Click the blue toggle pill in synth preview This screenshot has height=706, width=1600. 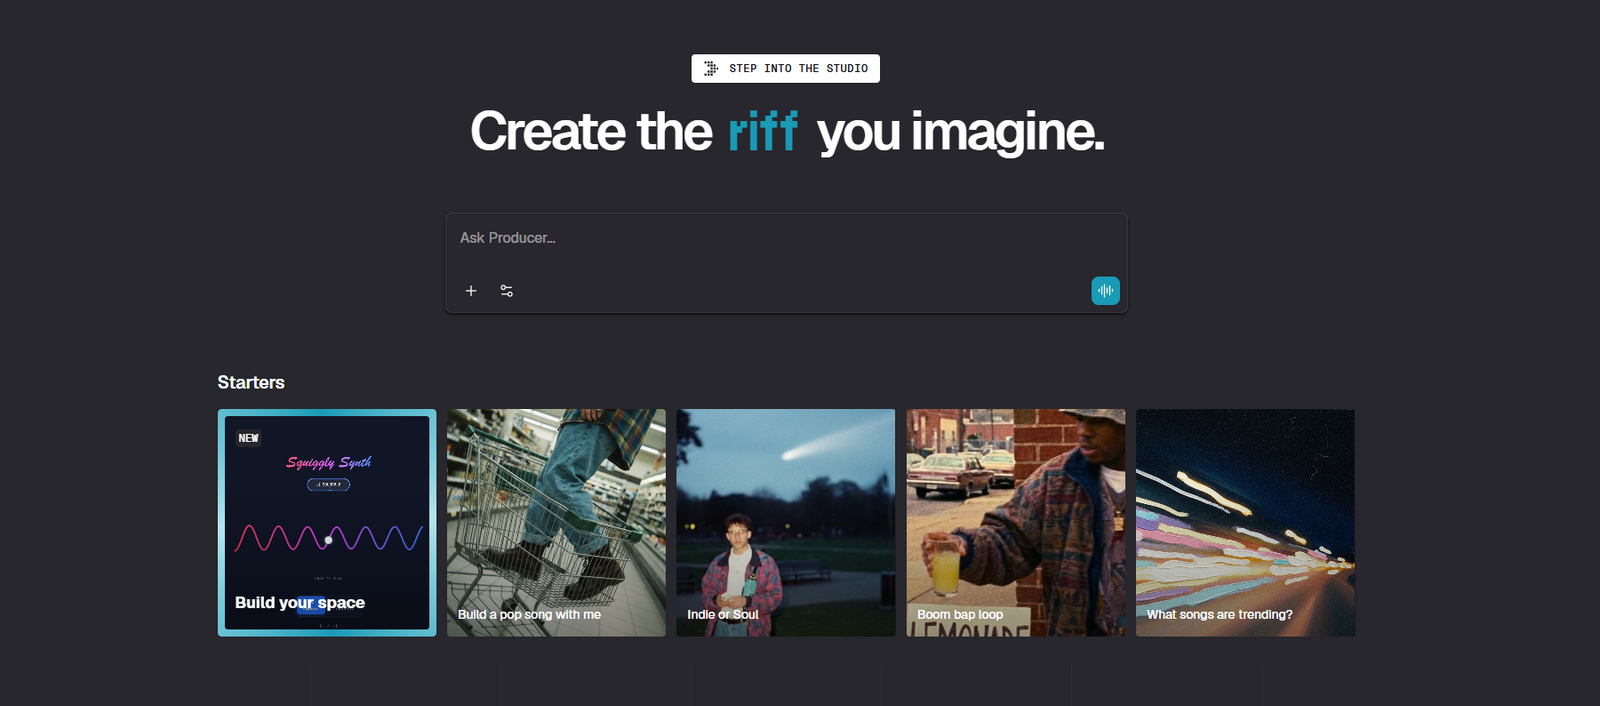[311, 605]
